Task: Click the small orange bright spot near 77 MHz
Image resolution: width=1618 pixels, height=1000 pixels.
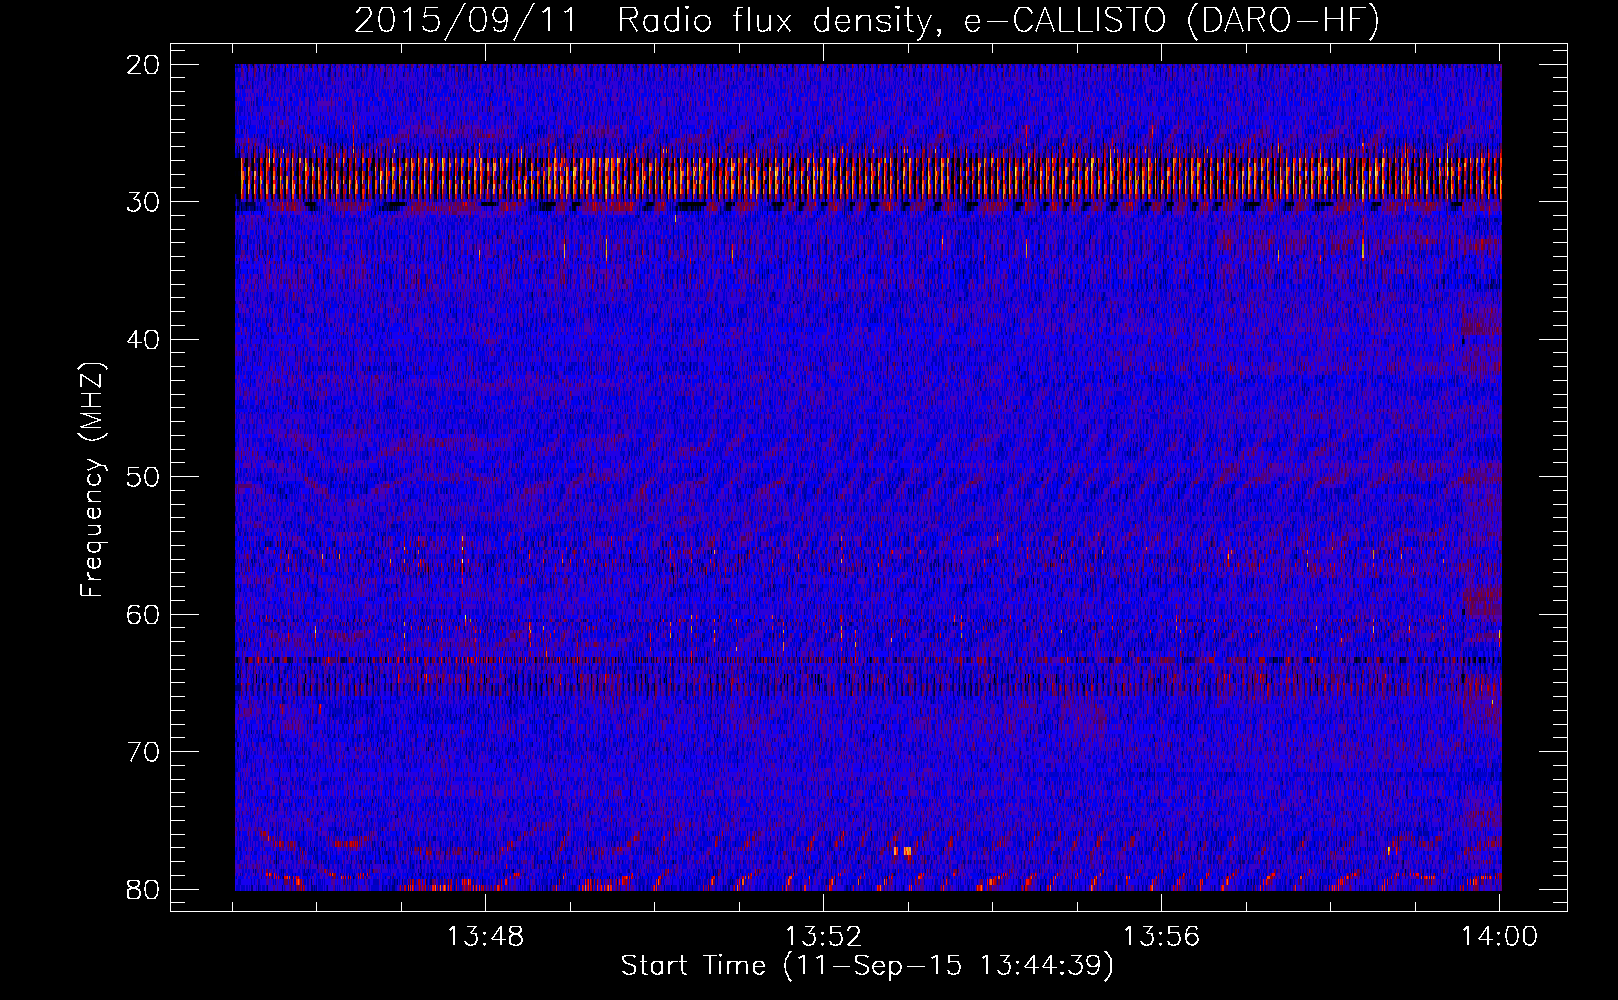Action: tap(903, 851)
